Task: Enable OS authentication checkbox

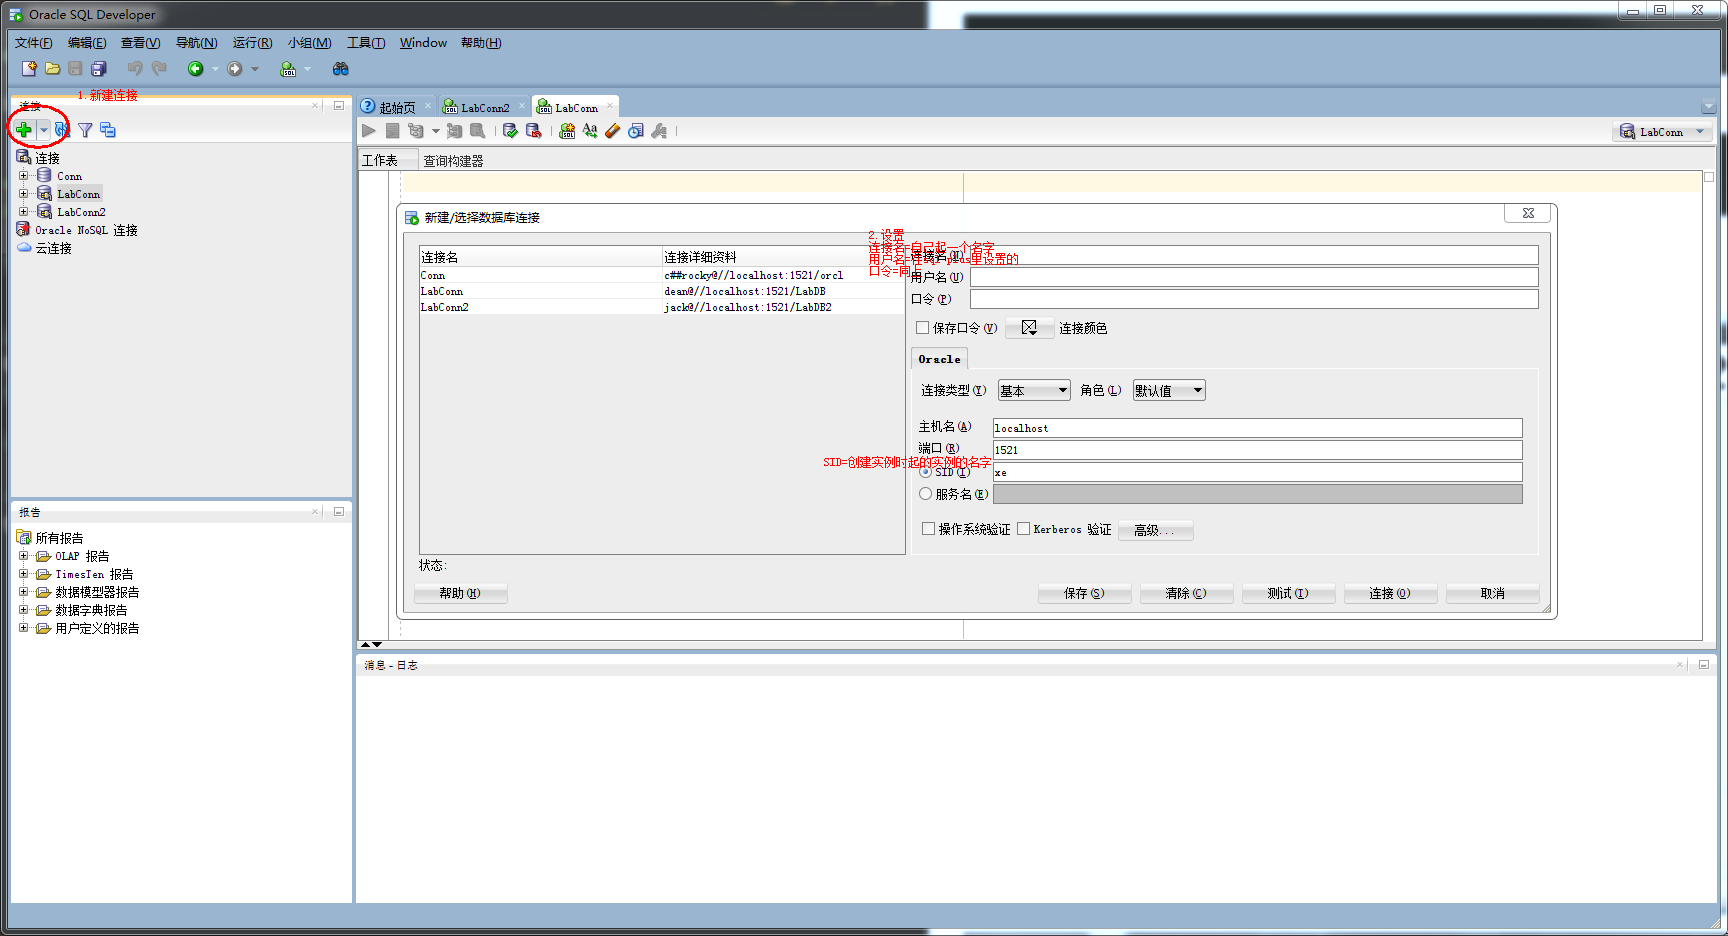Action: click(x=928, y=529)
